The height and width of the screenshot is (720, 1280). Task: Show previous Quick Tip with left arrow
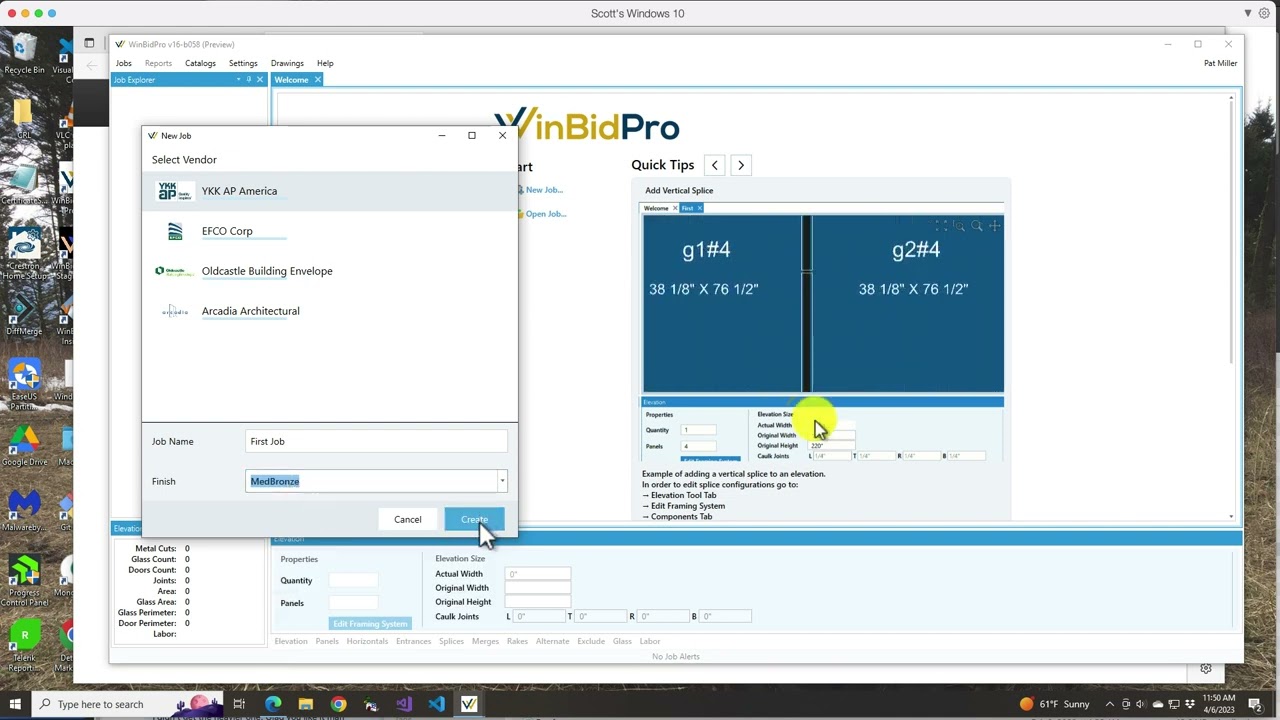coord(714,165)
